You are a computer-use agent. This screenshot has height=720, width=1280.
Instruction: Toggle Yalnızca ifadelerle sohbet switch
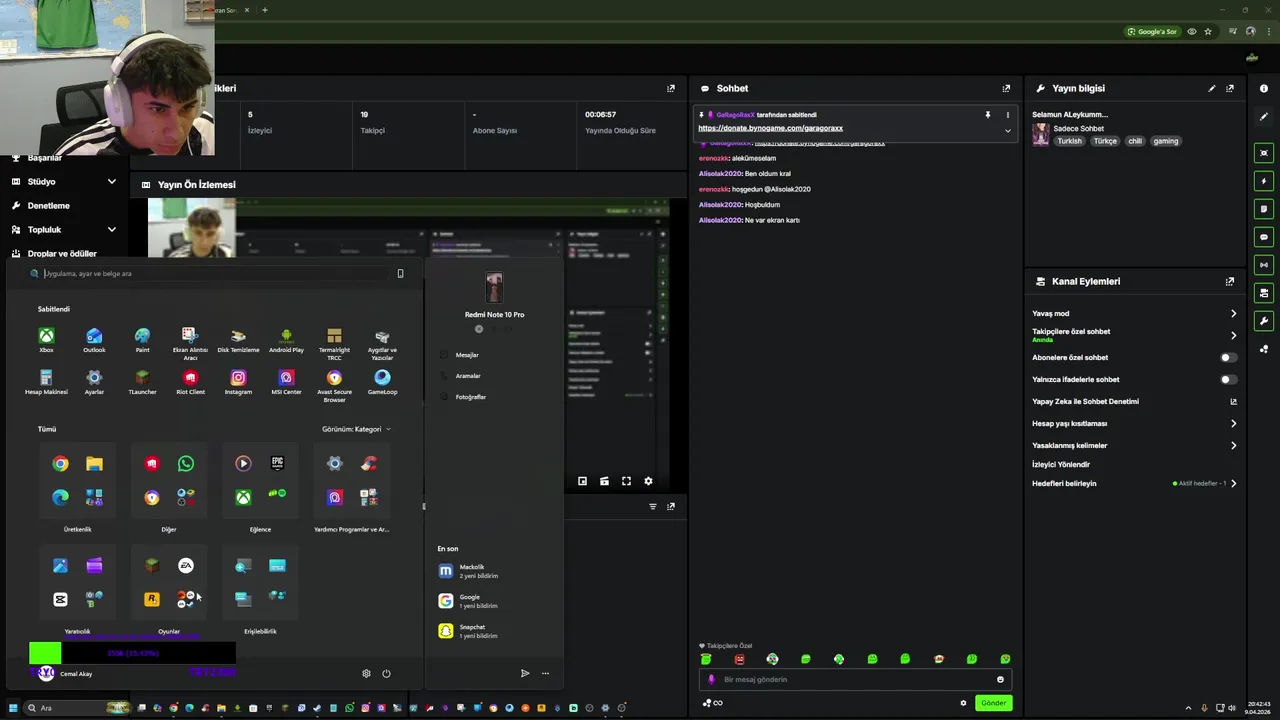1228,379
